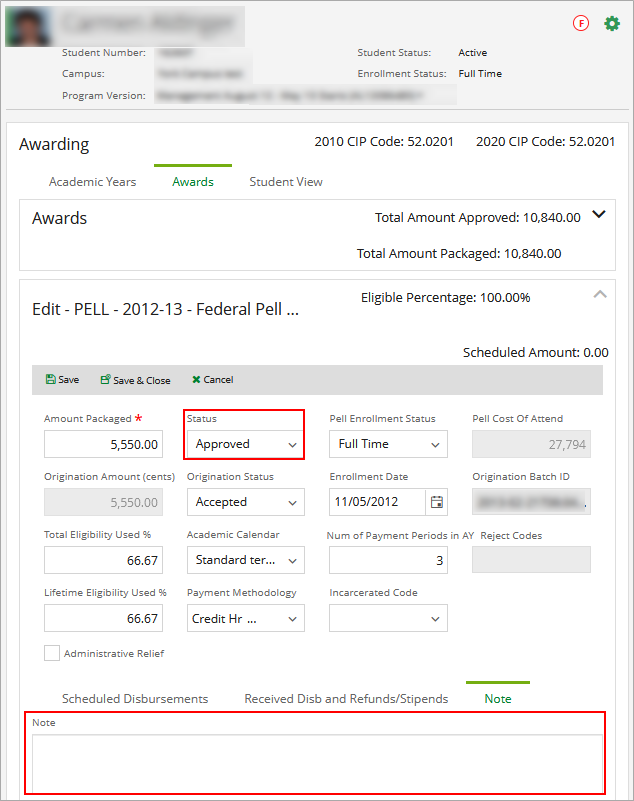Click the Awards section chevron to collapse it

598,214
